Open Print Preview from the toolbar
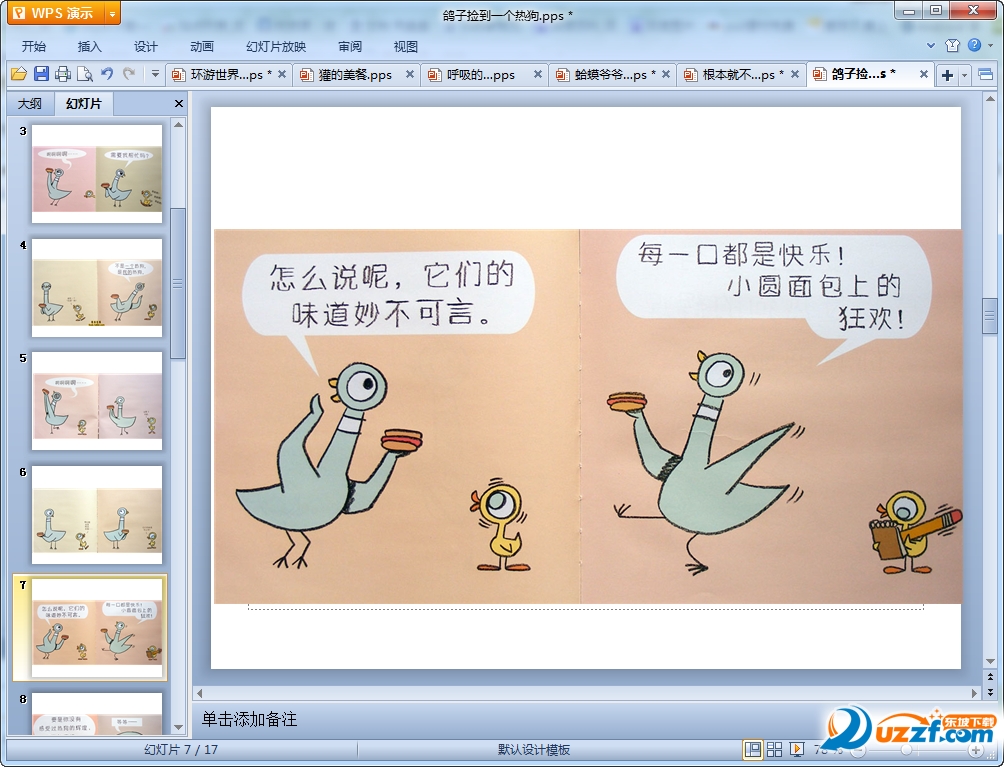The image size is (1004, 767). pyautogui.click(x=85, y=74)
